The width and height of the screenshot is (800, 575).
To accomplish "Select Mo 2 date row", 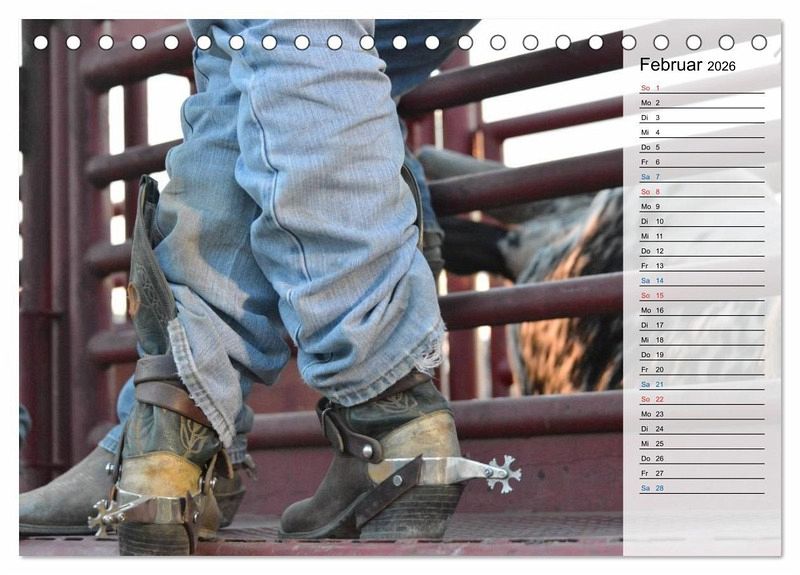I will coord(701,103).
